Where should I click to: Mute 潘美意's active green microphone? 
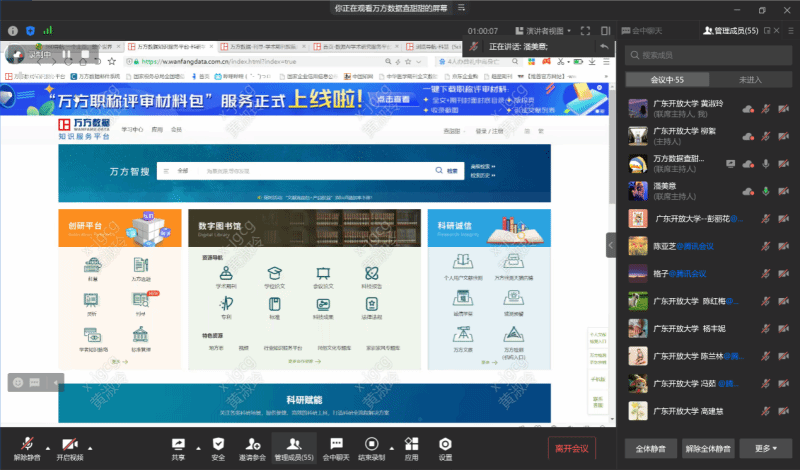pos(765,191)
